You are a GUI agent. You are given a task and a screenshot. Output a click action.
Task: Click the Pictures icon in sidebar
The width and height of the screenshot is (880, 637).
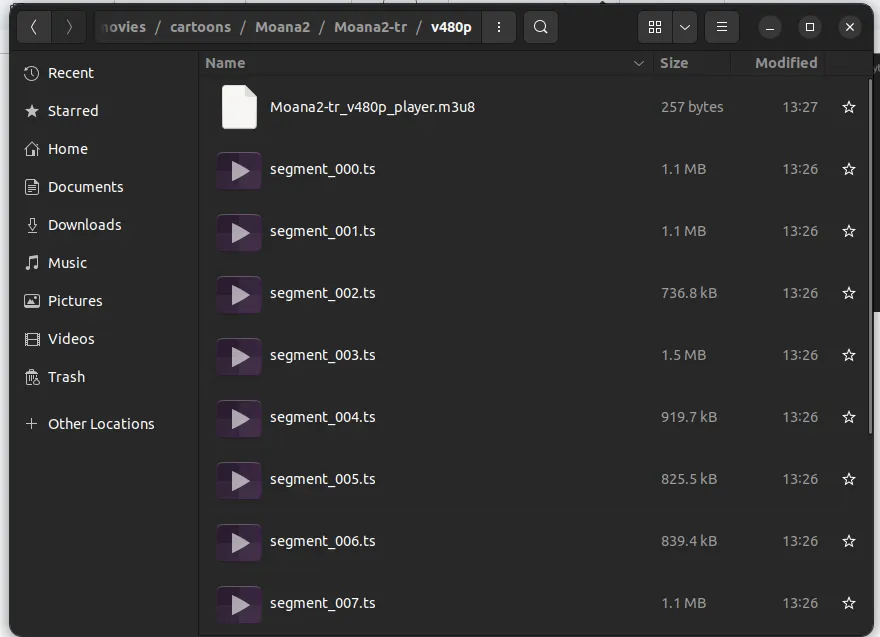32,301
